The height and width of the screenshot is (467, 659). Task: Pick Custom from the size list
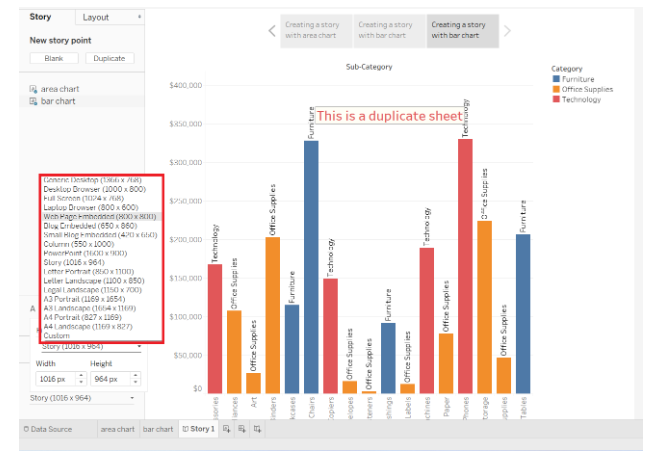pos(57,335)
